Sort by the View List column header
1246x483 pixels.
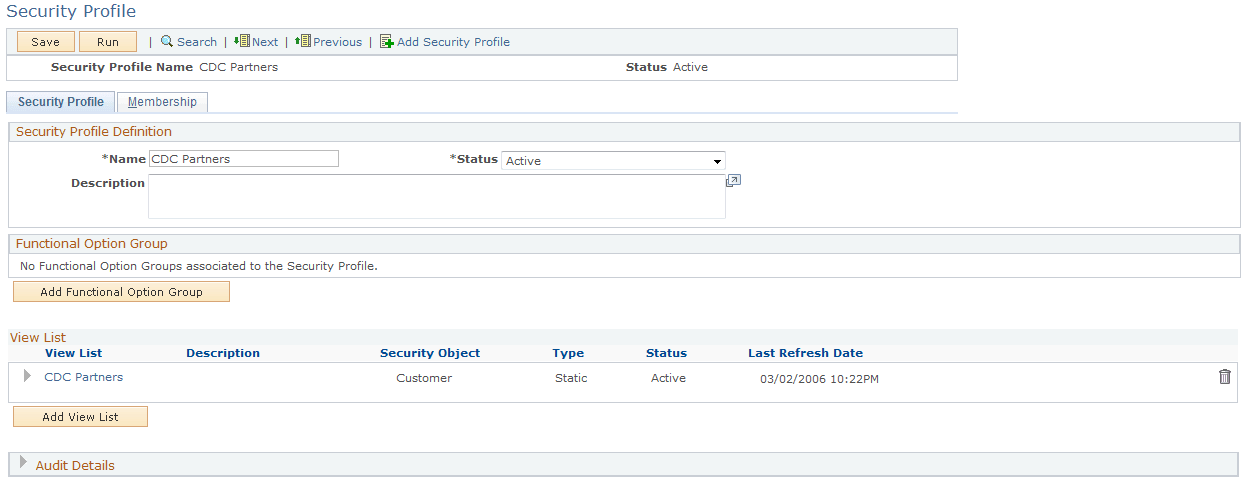73,353
